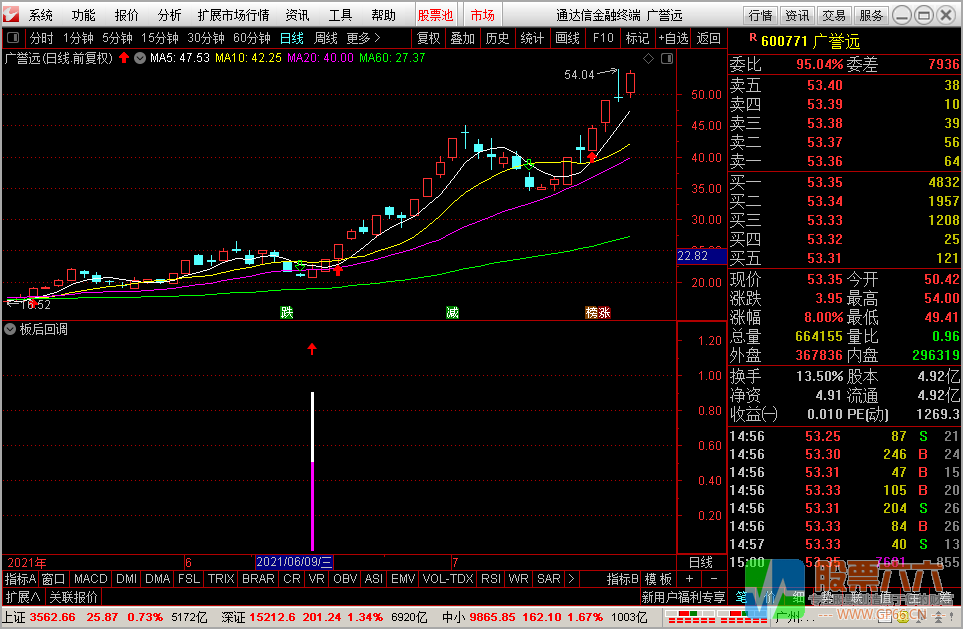Show more indicators with the > arrow
Viewport: 963px width, 629px height.
[x=571, y=579]
